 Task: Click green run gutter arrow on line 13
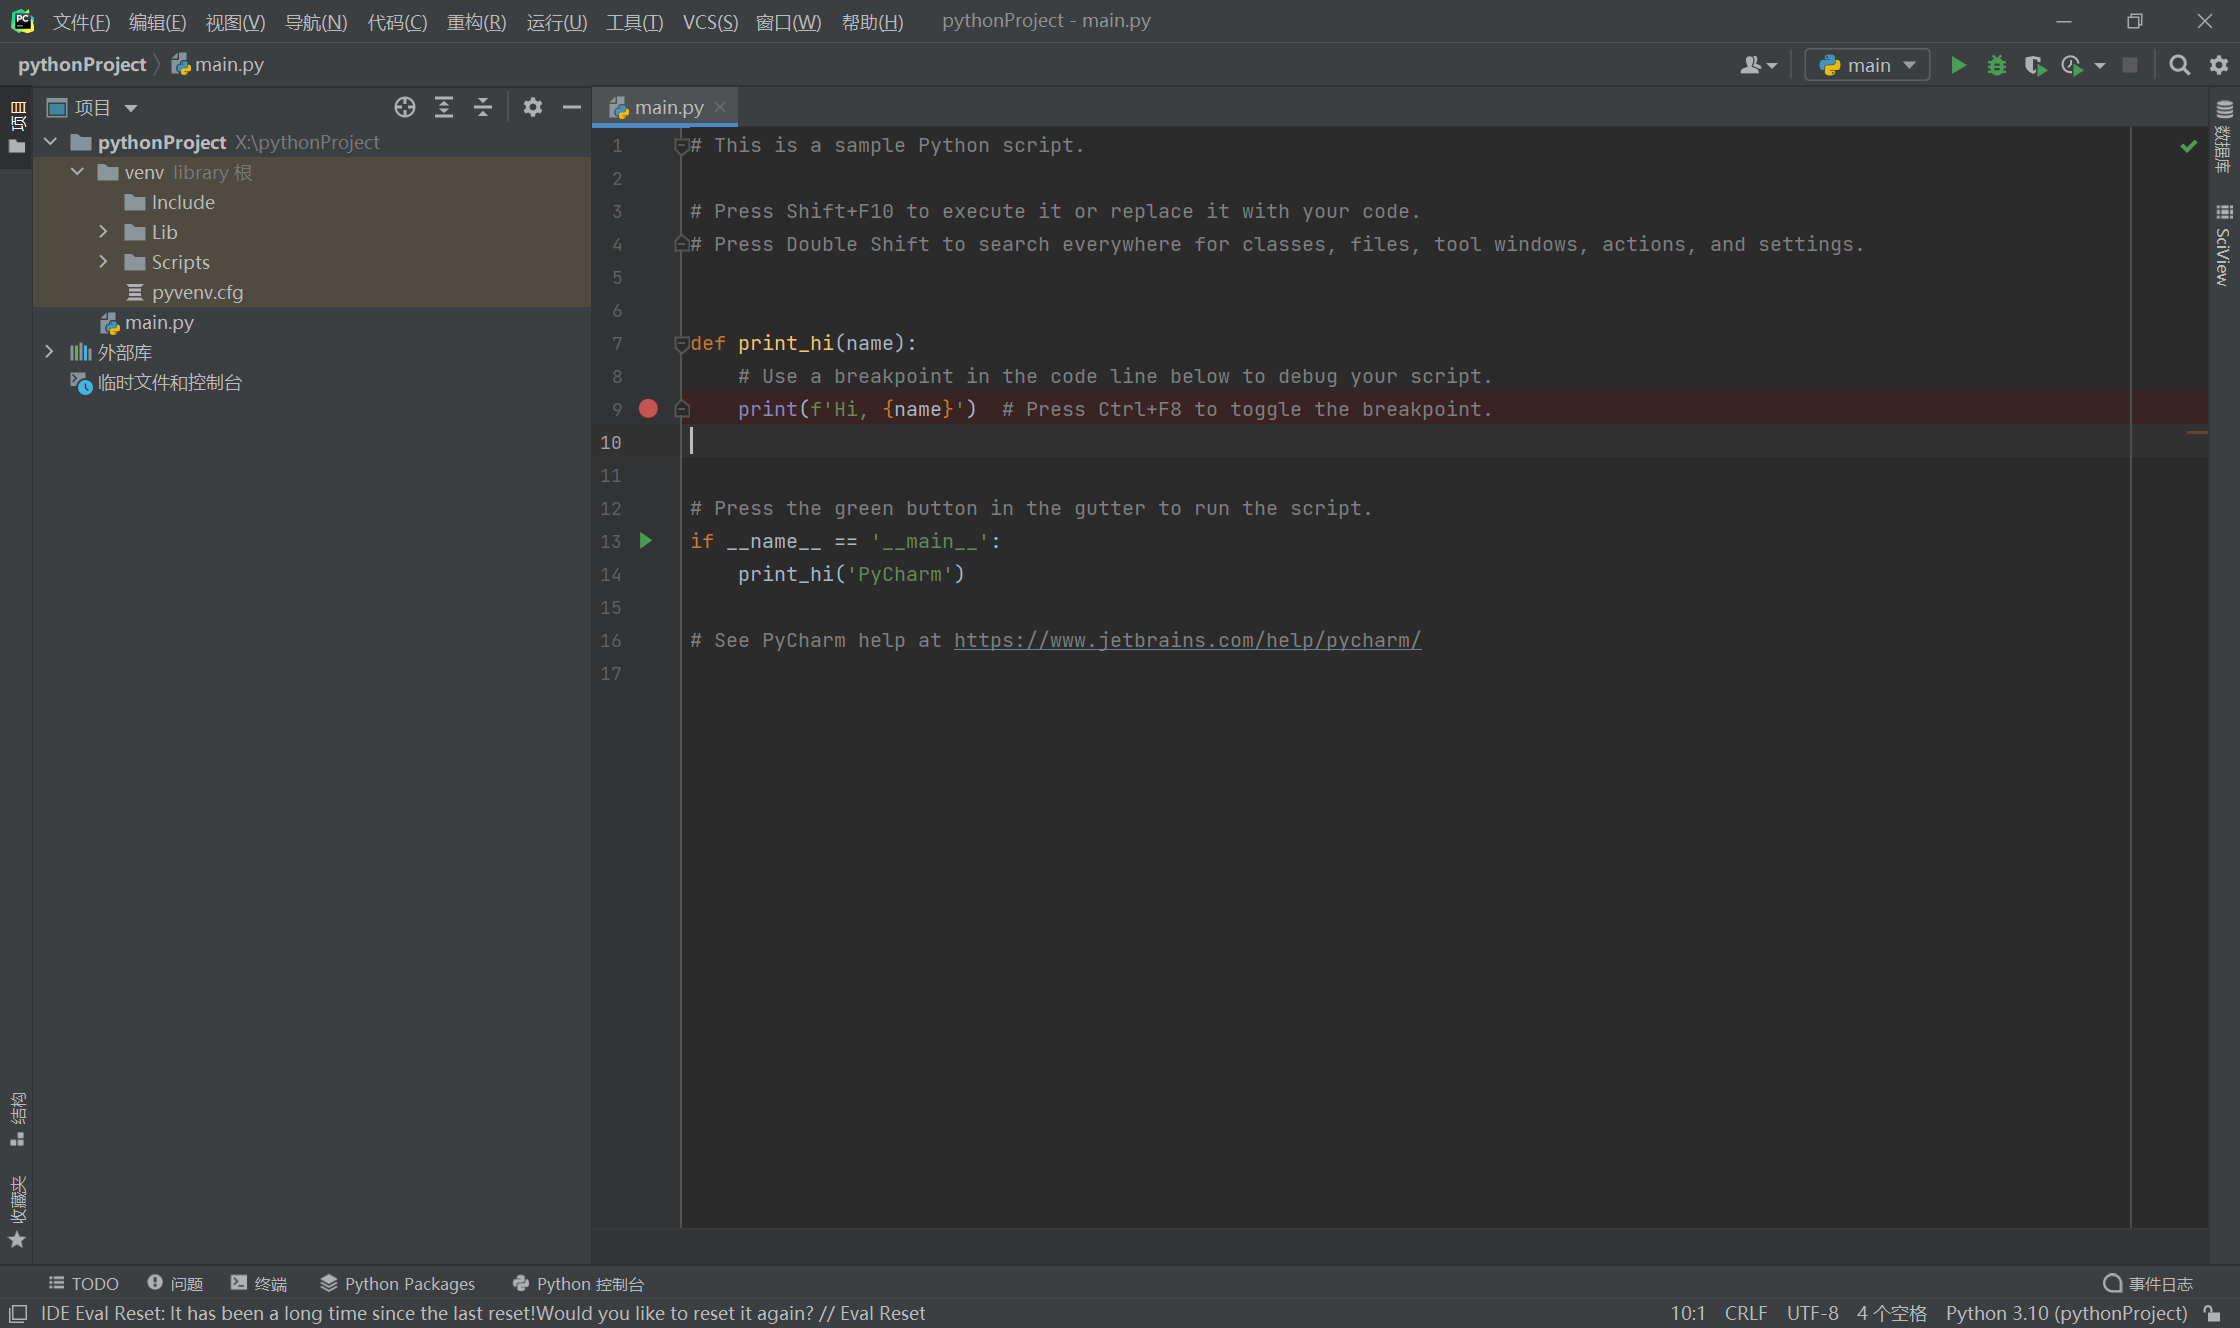pyautogui.click(x=646, y=541)
